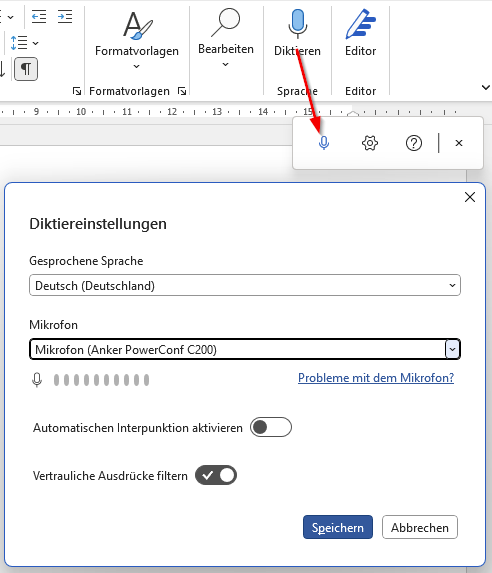This screenshot has width=492, height=573.
Task: Open Formatvorlagen dialog launcher arrow
Action: click(182, 91)
